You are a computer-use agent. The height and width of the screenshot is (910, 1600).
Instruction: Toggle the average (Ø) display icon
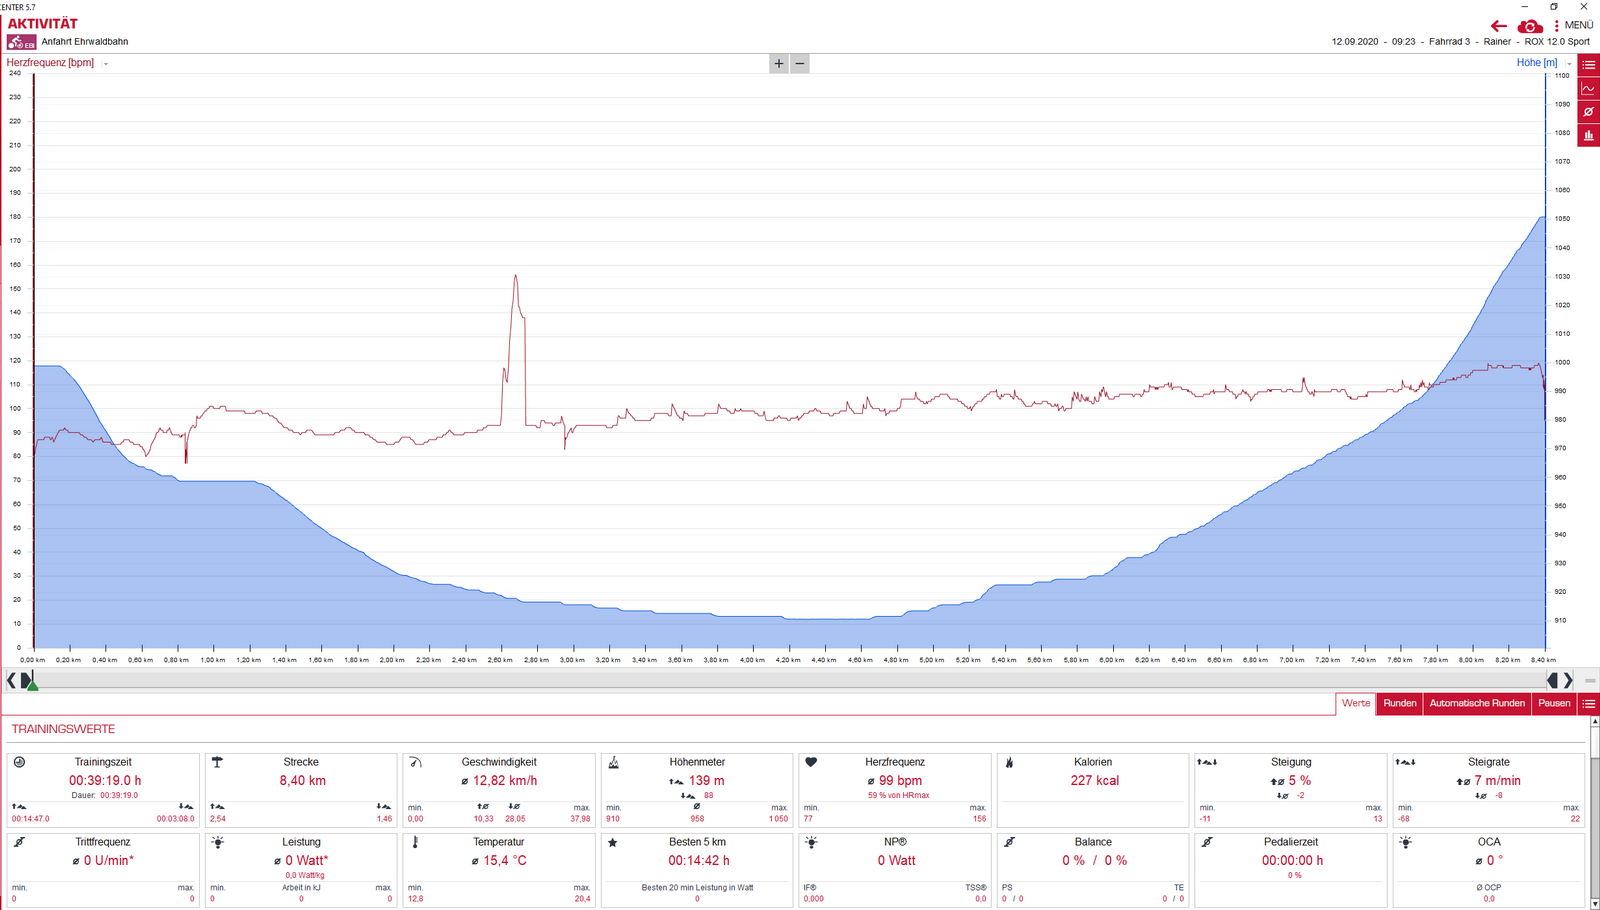tap(1588, 112)
